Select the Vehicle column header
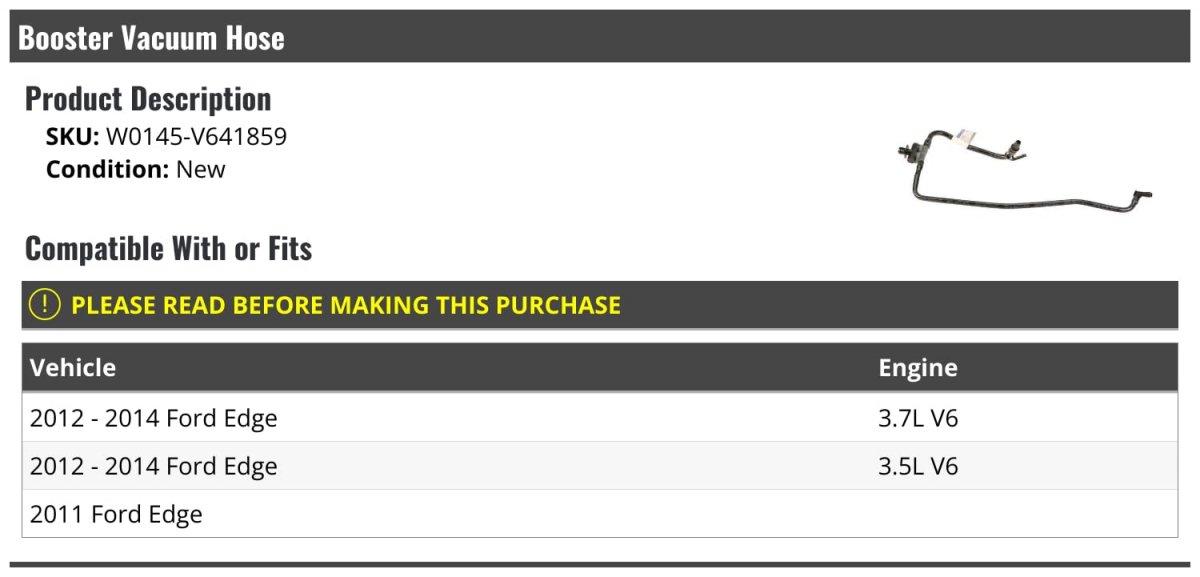1200x577 pixels. pyautogui.click(x=73, y=367)
